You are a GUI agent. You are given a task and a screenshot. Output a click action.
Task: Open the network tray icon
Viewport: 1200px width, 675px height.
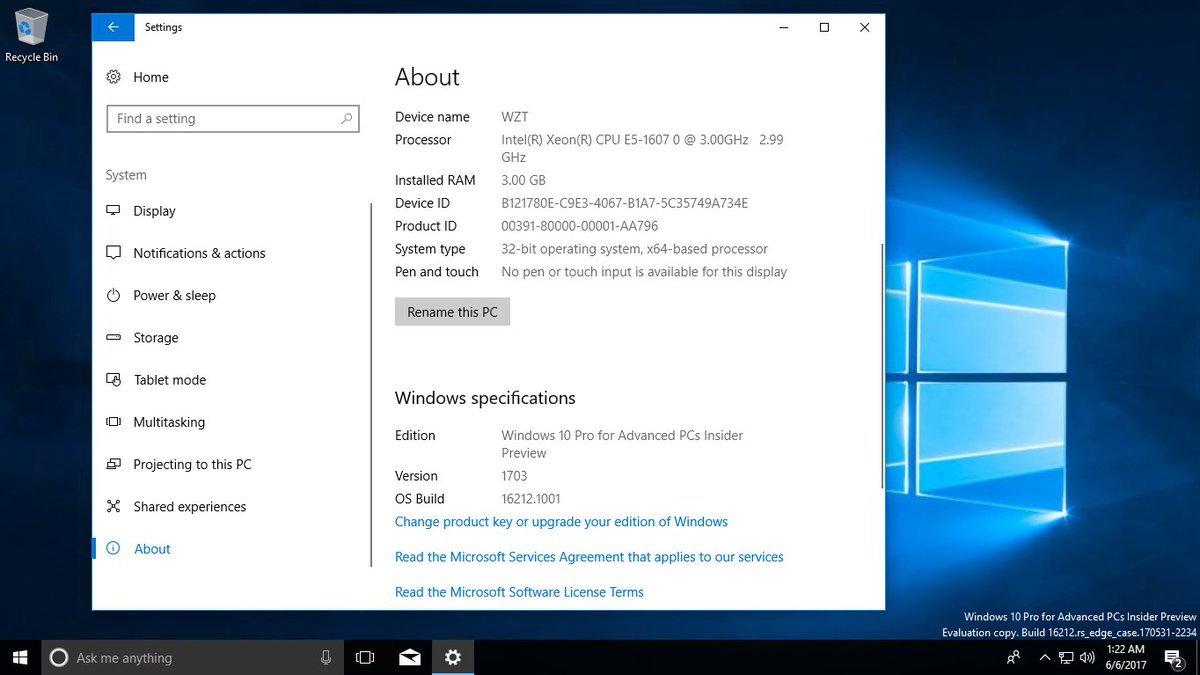click(1067, 657)
